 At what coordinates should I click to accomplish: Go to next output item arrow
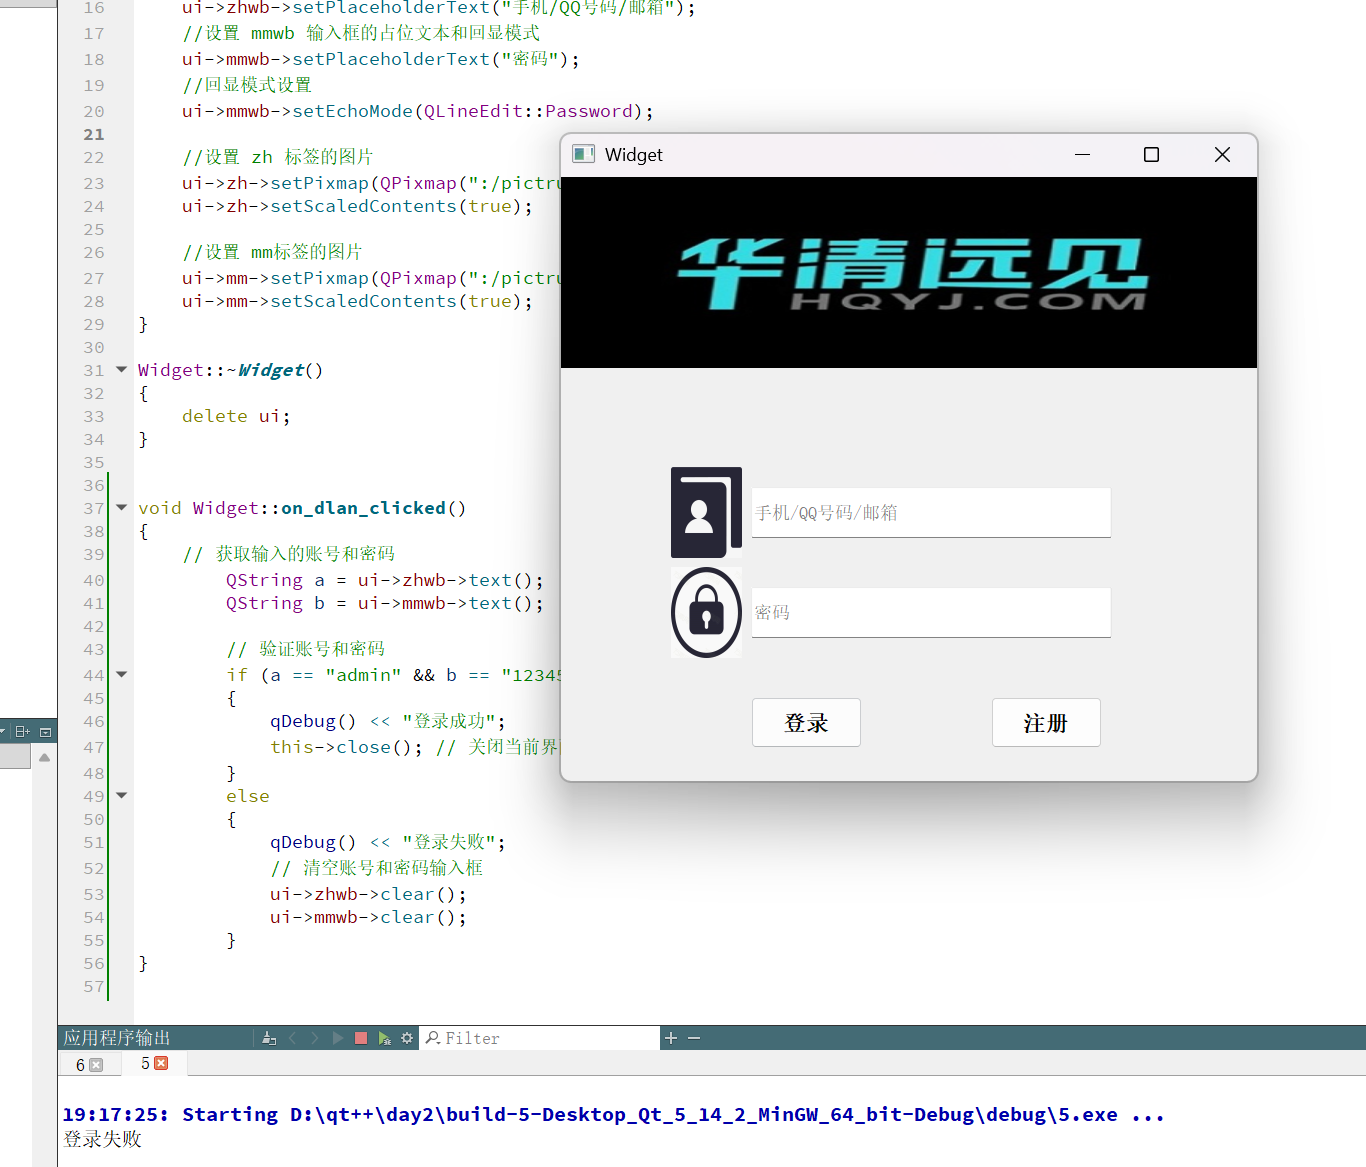pyautogui.click(x=315, y=1038)
